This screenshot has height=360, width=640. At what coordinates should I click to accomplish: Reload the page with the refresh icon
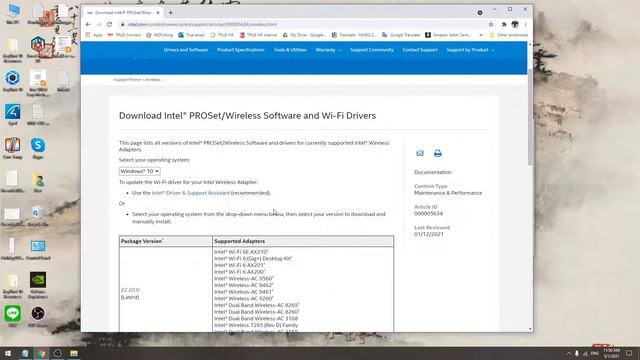pyautogui.click(x=109, y=24)
